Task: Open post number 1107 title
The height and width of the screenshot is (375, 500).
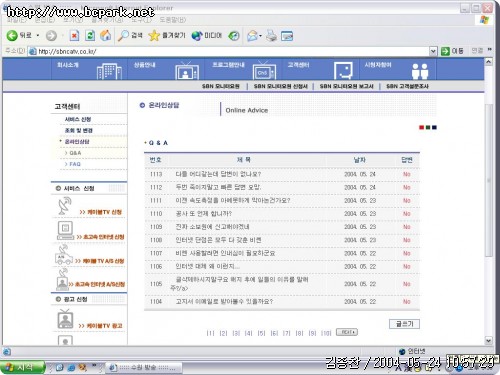Action: pos(225,253)
